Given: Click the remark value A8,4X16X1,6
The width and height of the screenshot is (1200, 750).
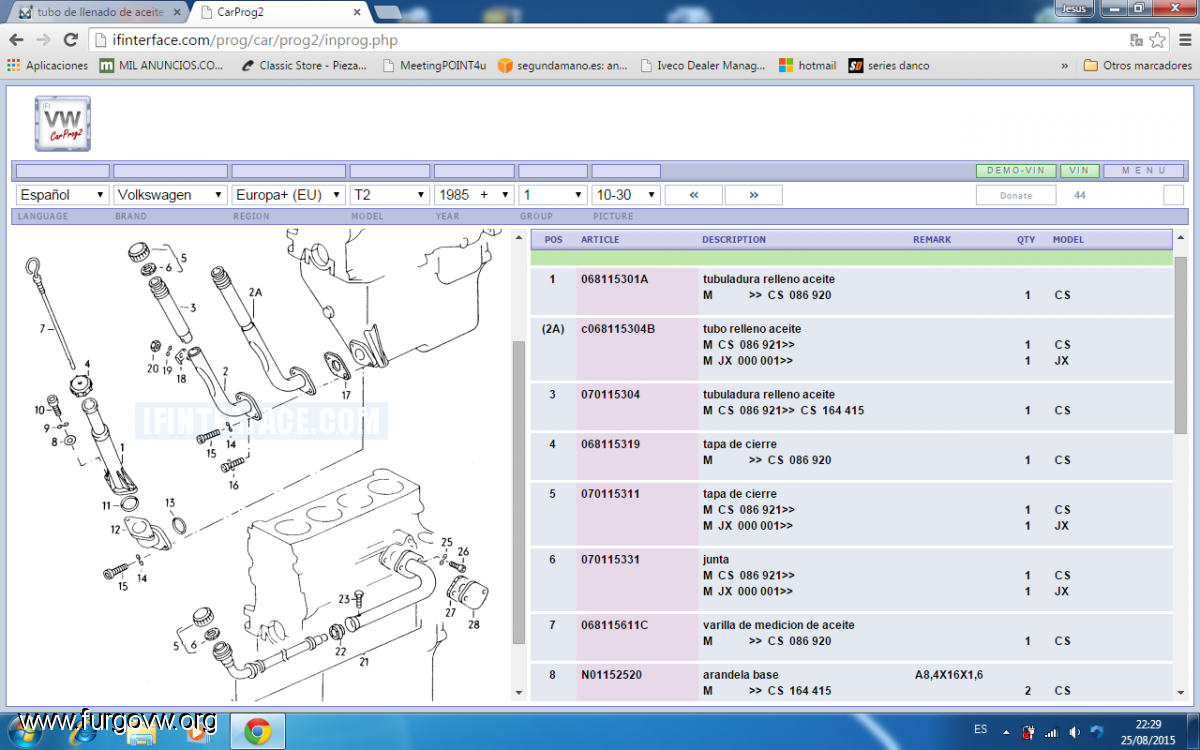Looking at the screenshot, I should [949, 675].
